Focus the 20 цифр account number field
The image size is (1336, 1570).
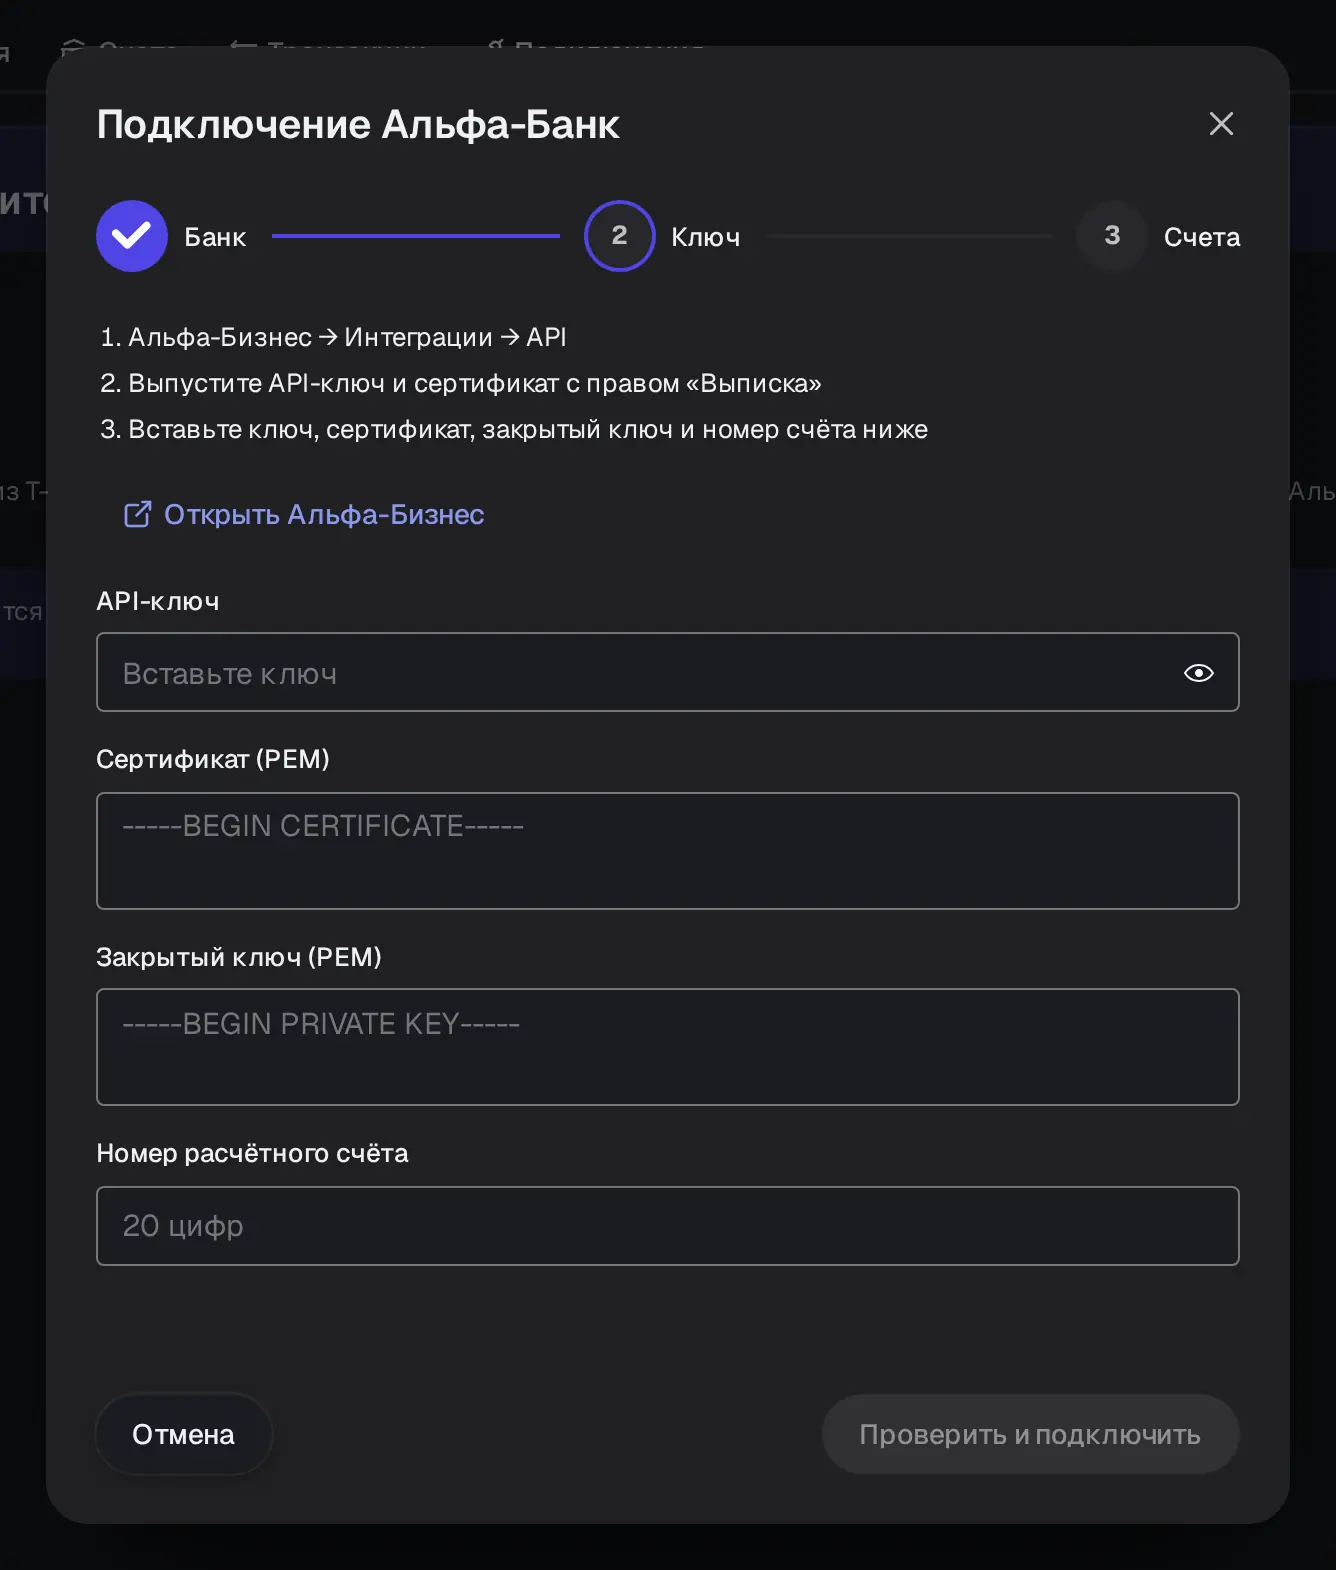point(668,1226)
